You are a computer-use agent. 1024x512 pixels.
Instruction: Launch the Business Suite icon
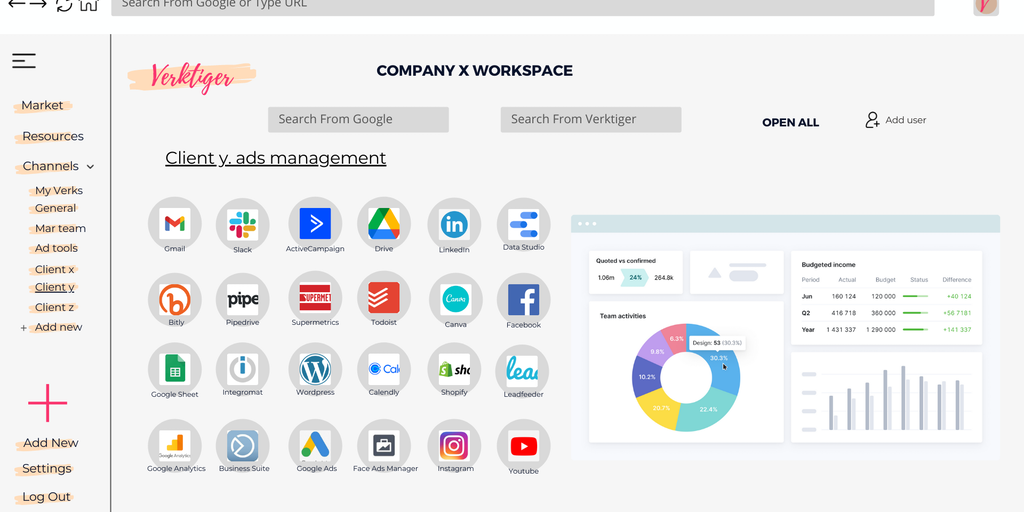[x=242, y=446]
